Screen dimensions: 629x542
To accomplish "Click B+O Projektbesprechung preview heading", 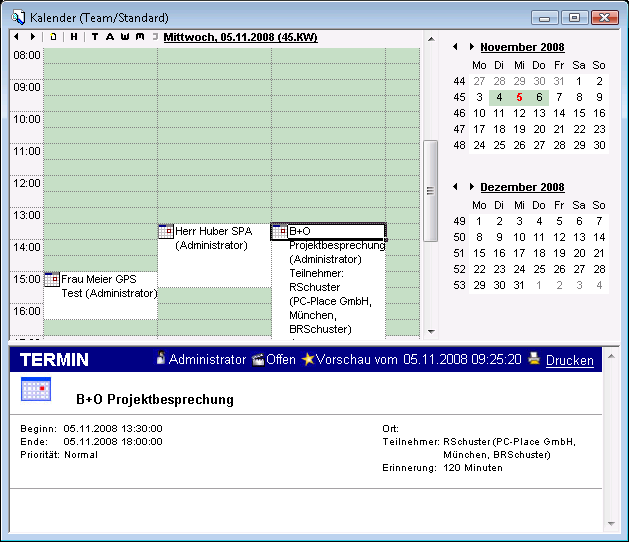I will (155, 400).
